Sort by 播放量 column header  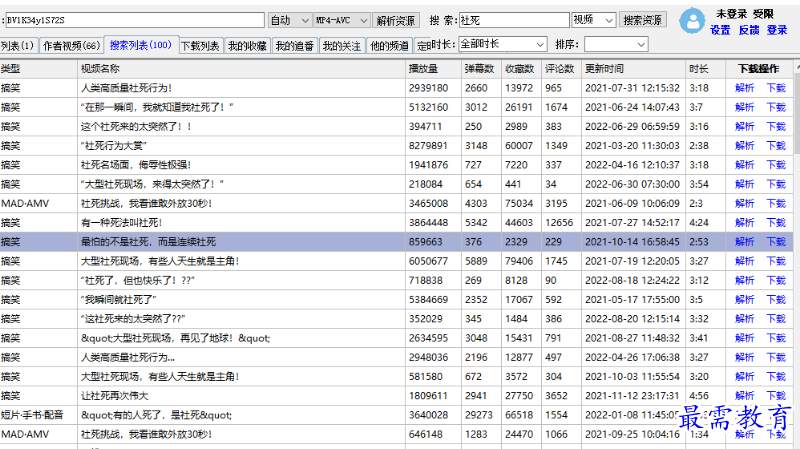point(433,69)
